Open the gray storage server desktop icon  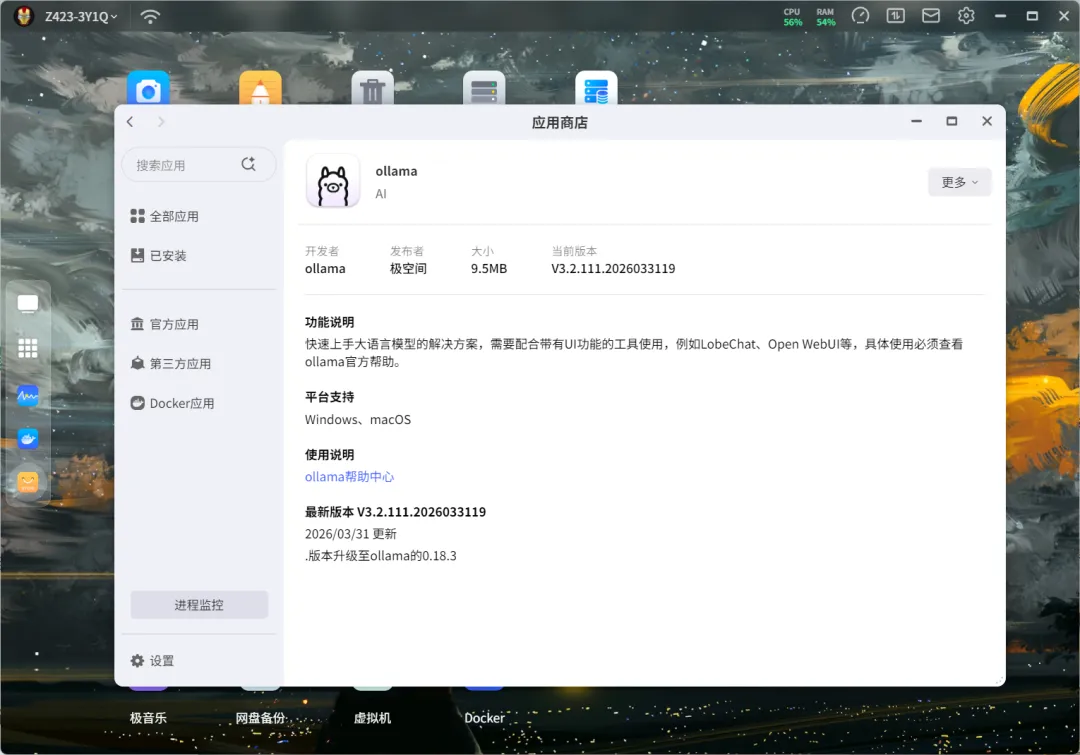click(484, 88)
